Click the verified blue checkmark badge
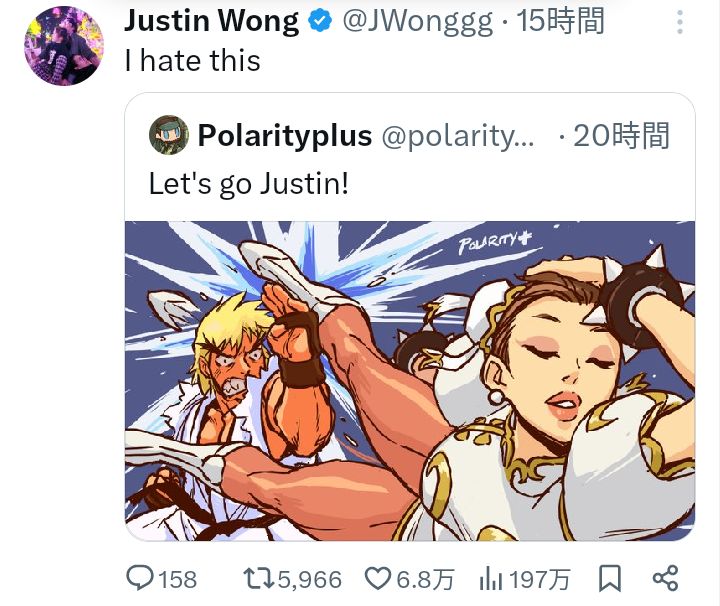Screen dimensions: 720x606 coord(320,21)
